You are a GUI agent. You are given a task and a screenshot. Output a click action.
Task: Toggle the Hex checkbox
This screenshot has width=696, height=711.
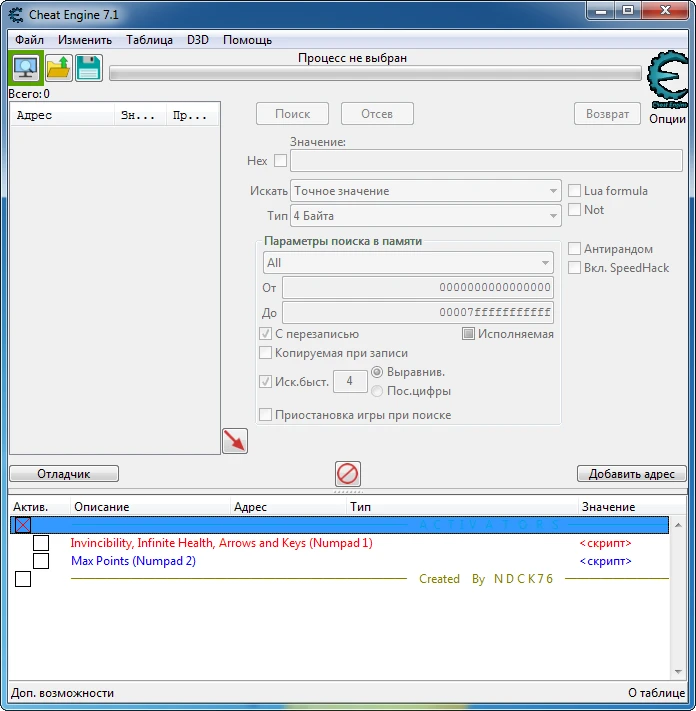281,161
